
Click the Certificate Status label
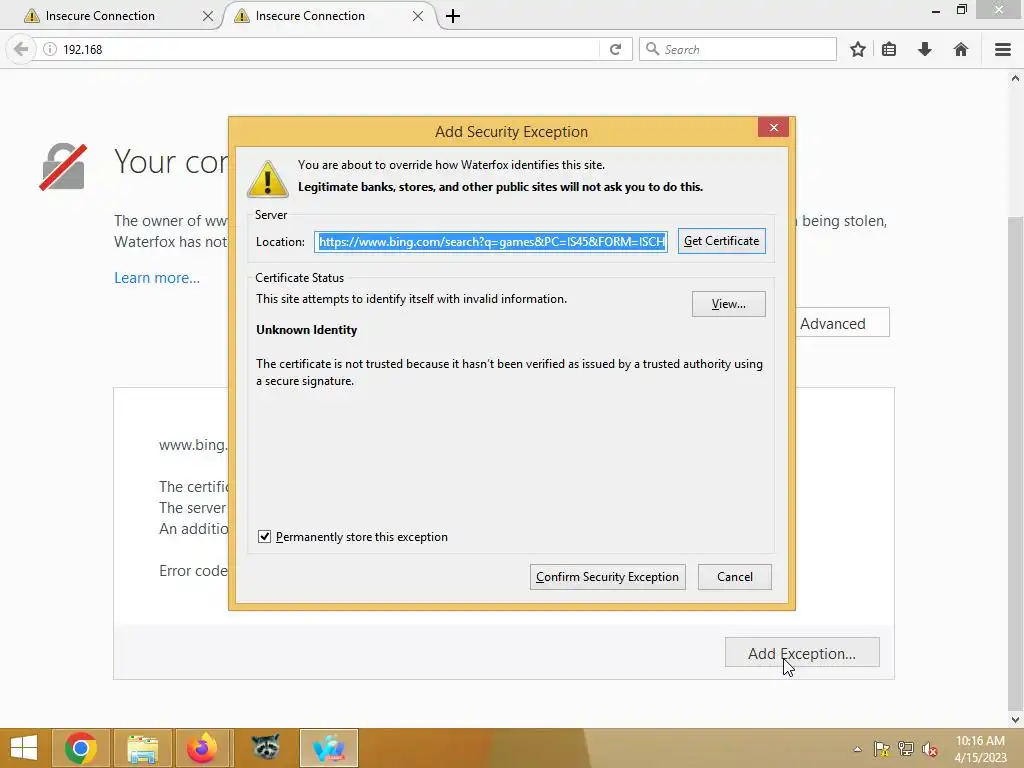click(299, 278)
